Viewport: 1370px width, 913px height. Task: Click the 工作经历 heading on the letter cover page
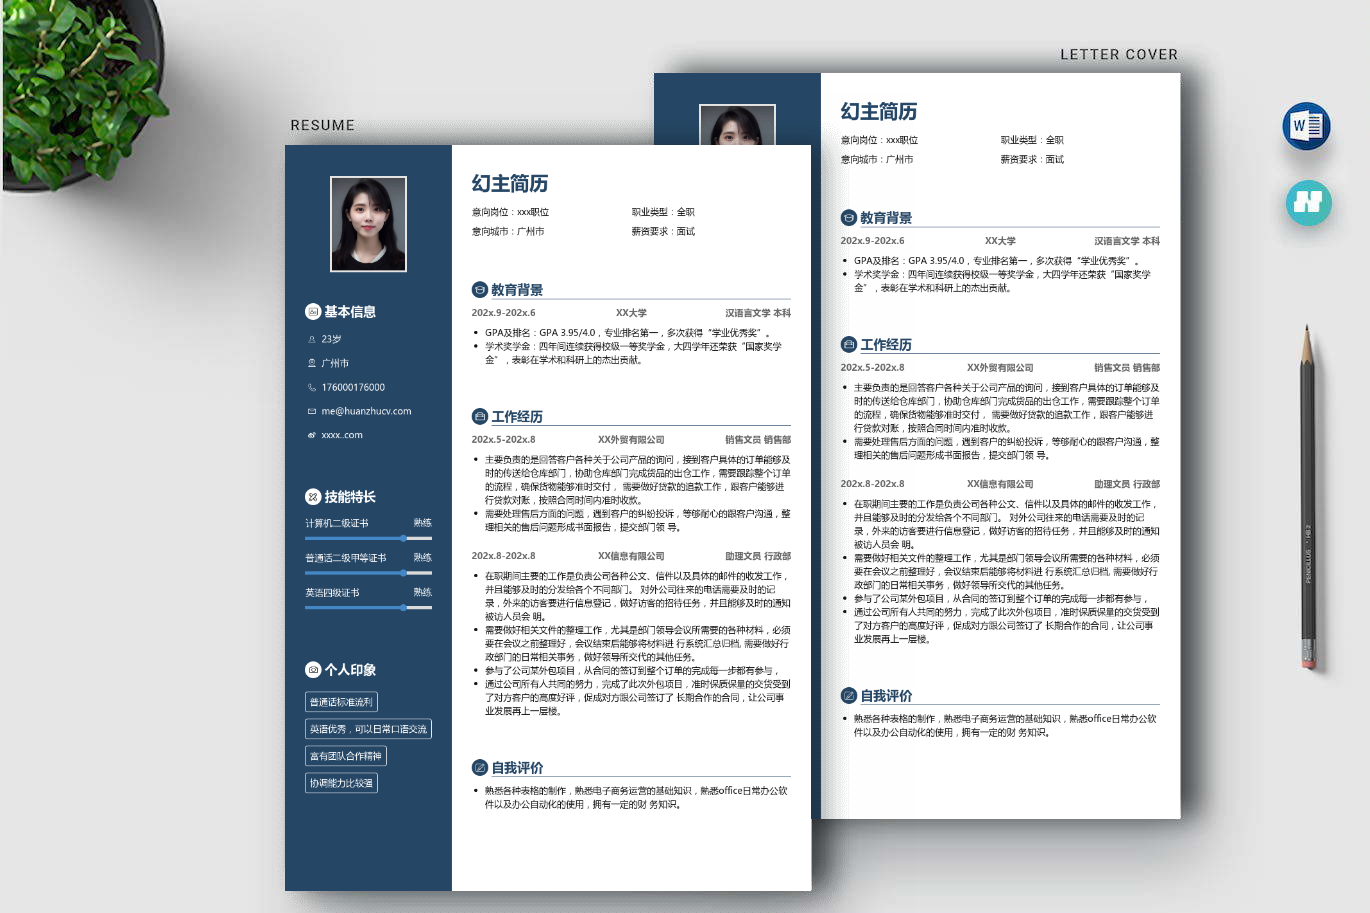[886, 345]
